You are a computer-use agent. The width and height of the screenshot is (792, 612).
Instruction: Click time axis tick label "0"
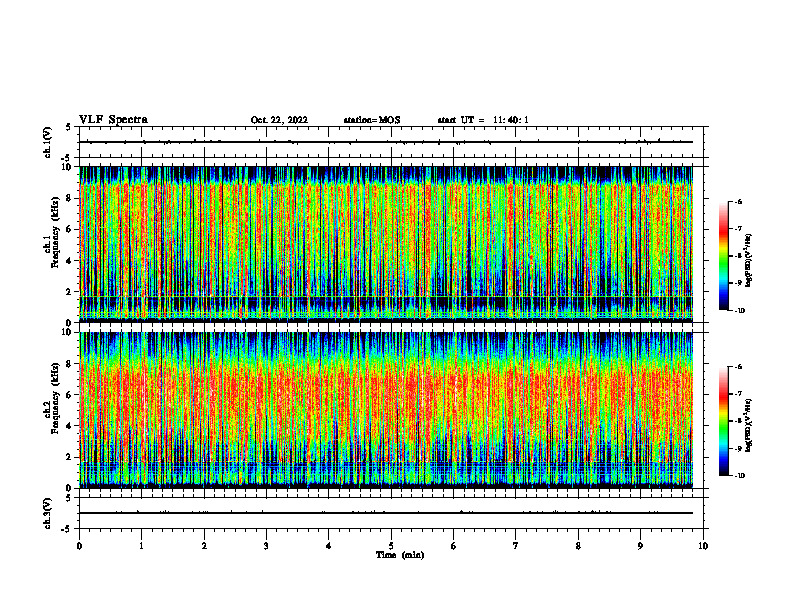pos(79,546)
